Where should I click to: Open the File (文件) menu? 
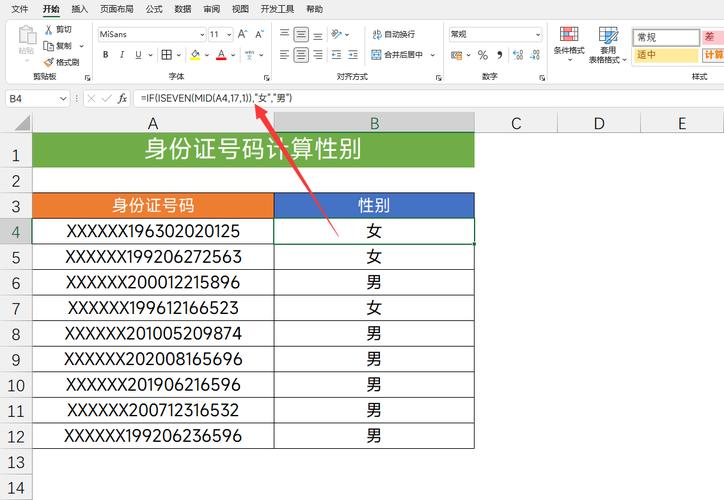click(19, 9)
